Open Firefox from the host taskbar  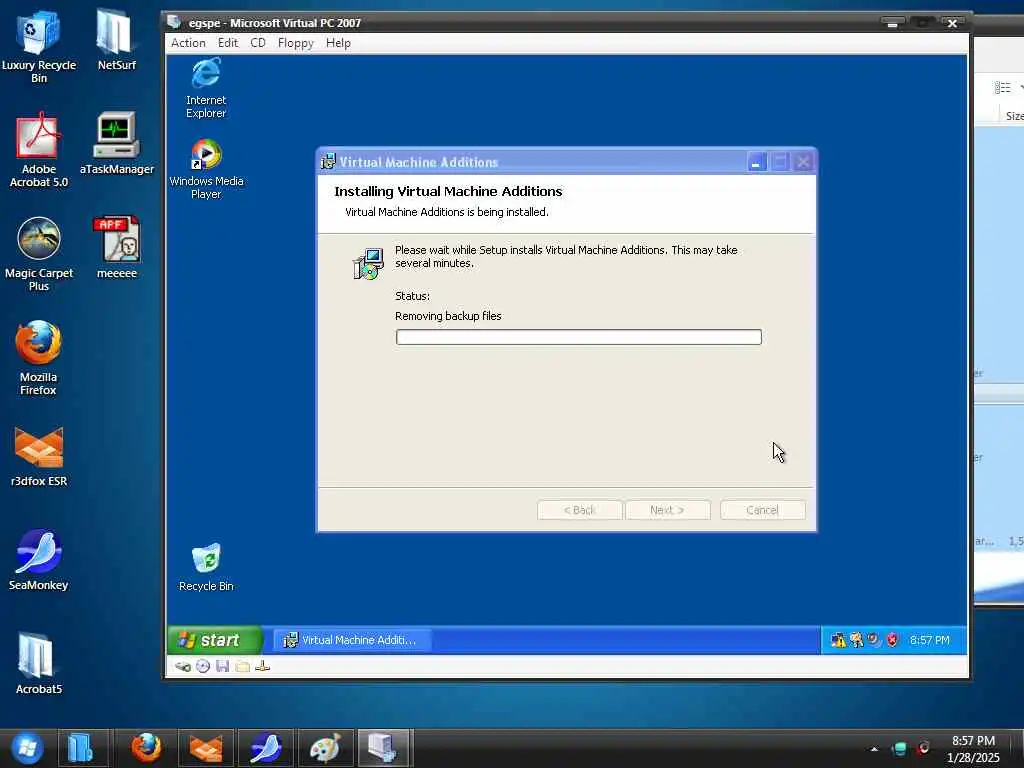click(x=146, y=748)
